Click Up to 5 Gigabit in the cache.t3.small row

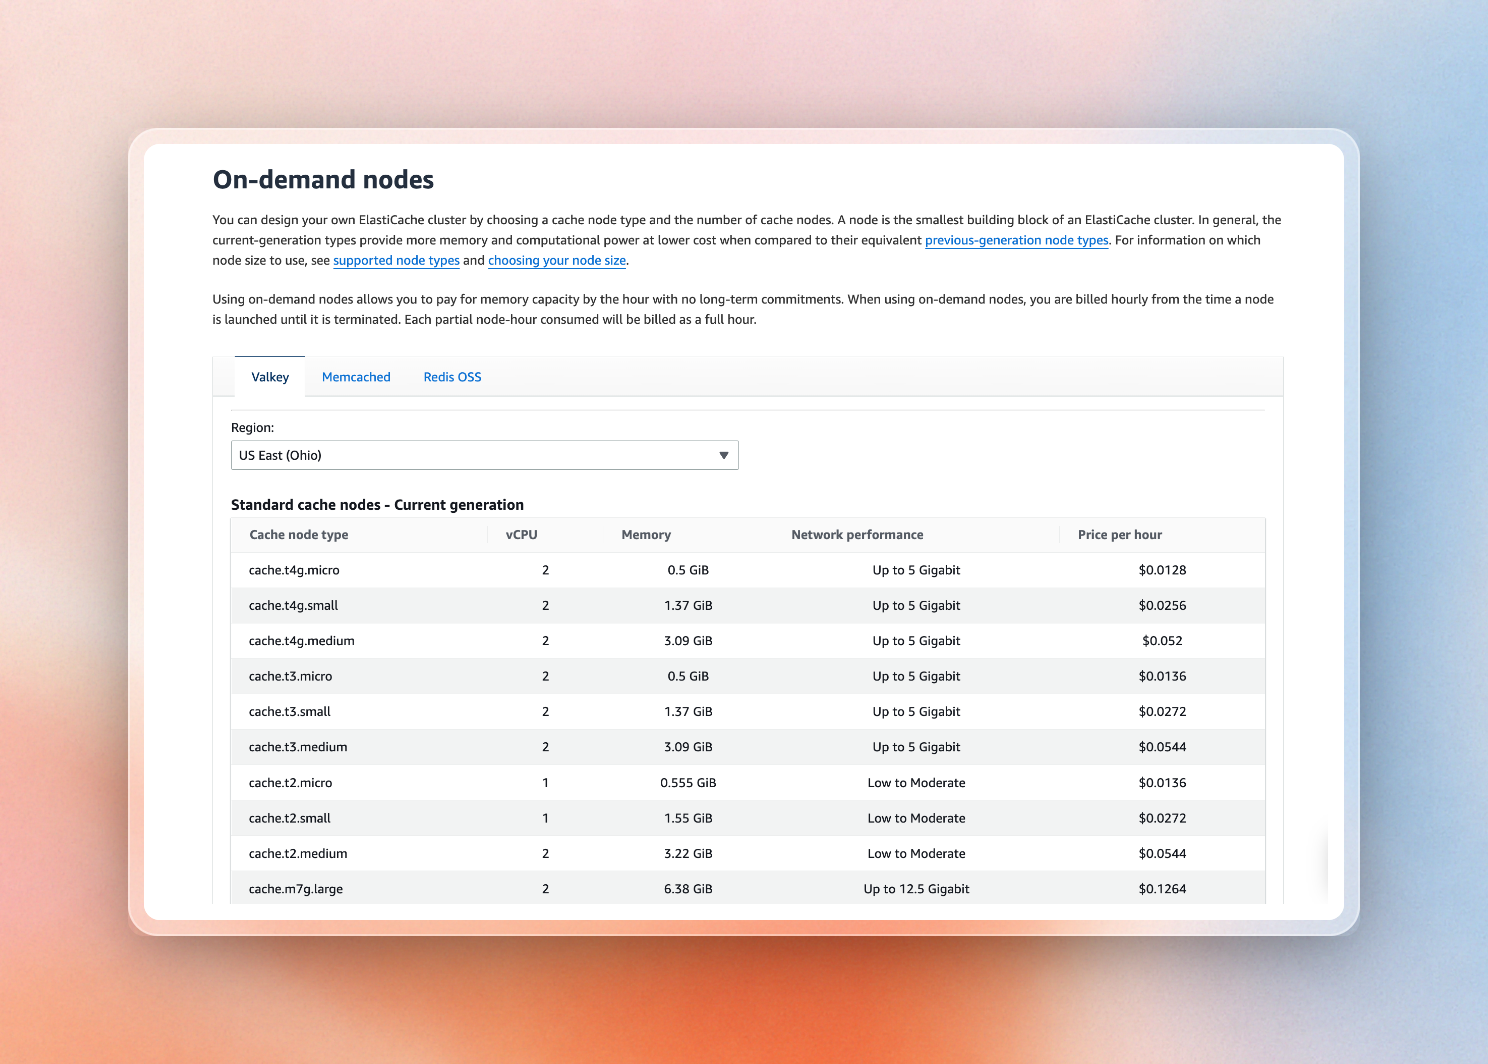tap(916, 712)
